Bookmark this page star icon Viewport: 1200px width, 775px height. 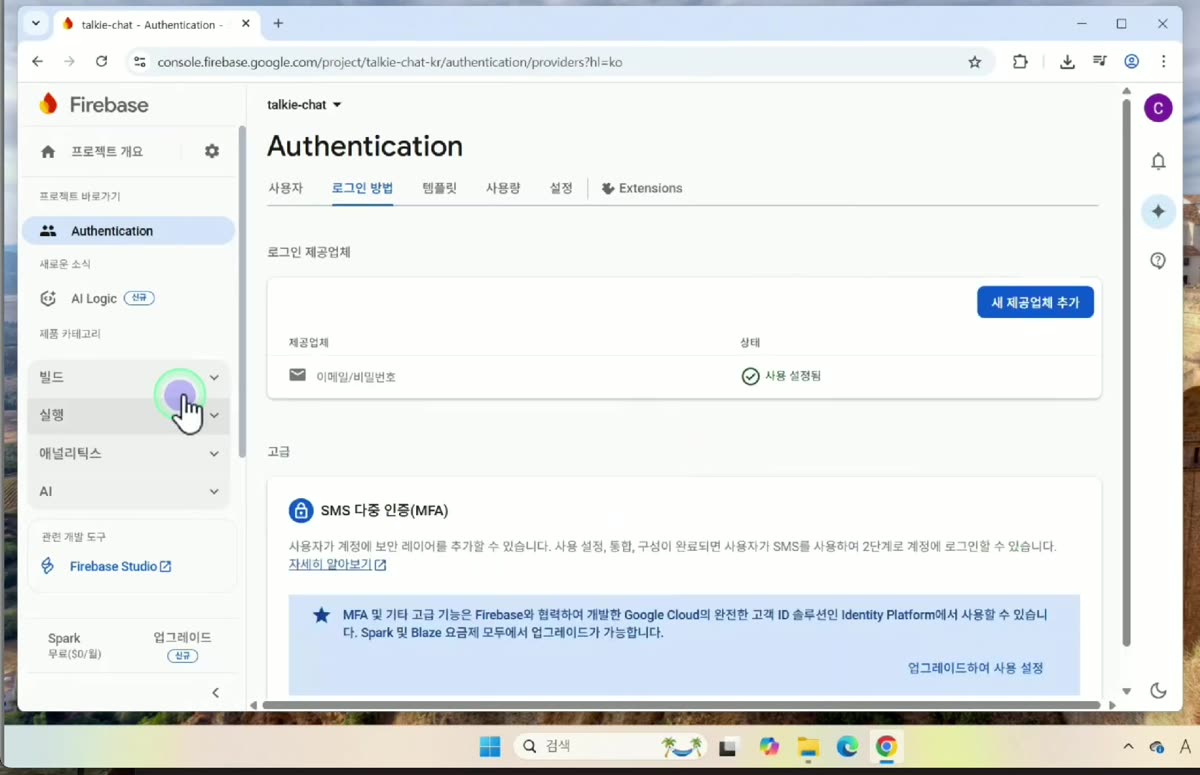[975, 62]
